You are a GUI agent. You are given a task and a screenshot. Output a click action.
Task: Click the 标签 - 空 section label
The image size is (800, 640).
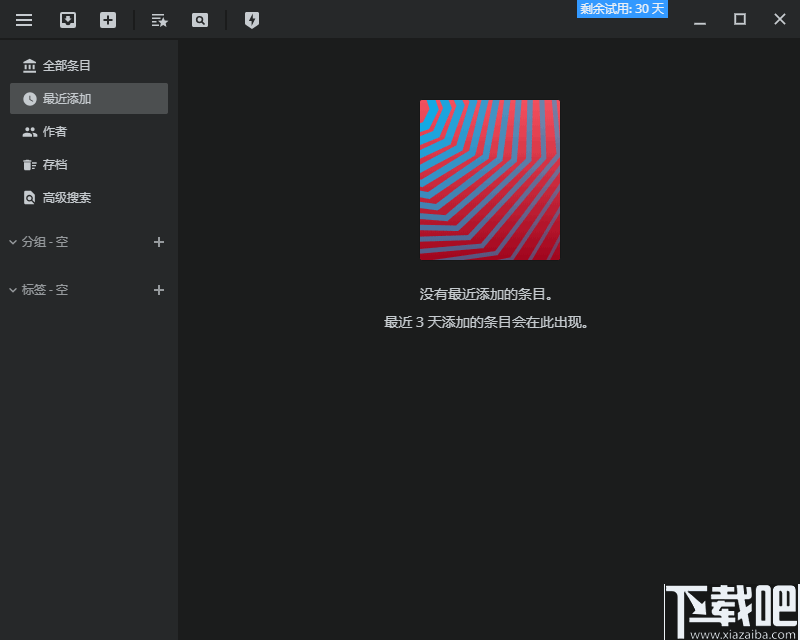(x=45, y=290)
